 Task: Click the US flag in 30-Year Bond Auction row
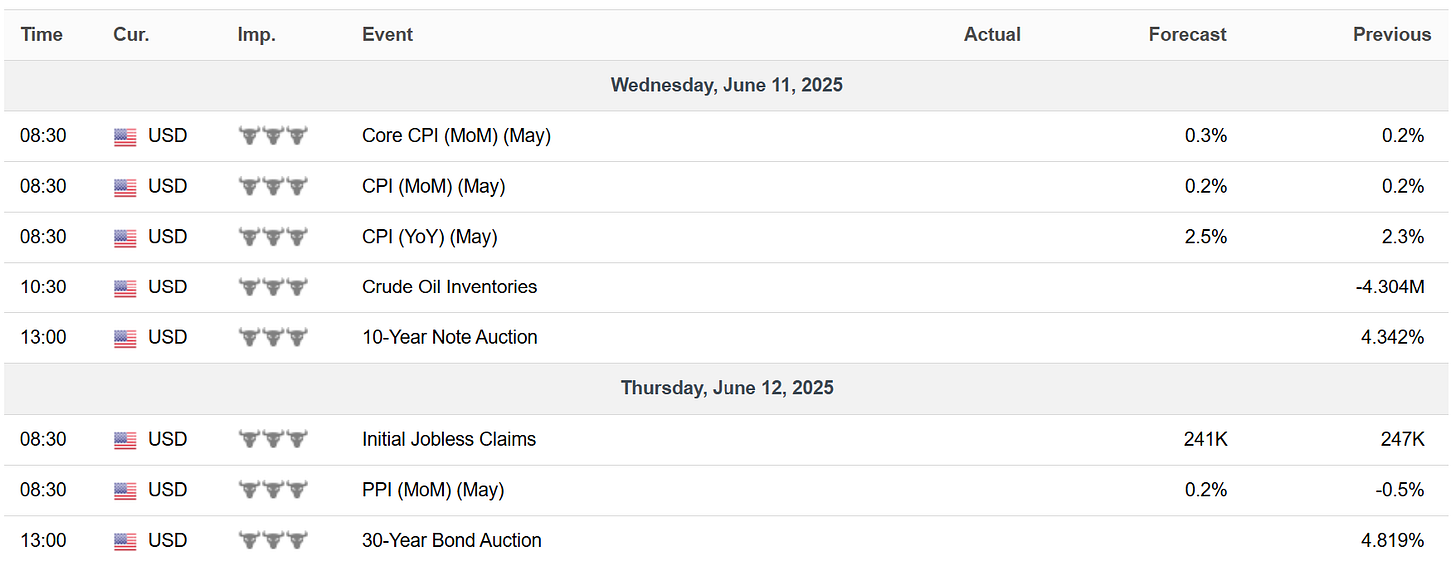click(x=125, y=541)
